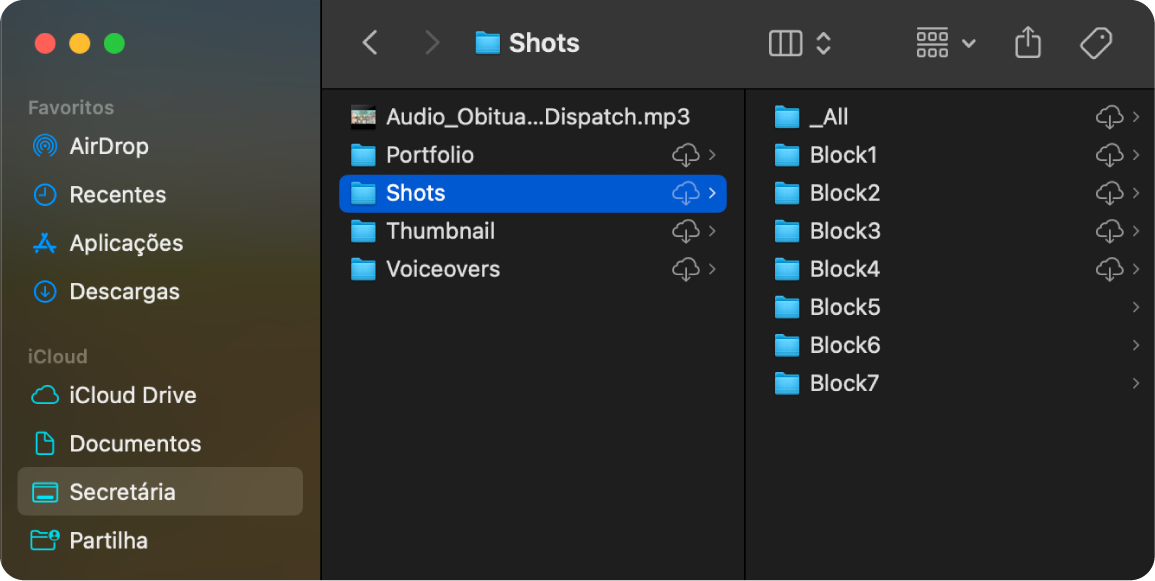Screen dimensions: 1155x581
Task: Click cloud download icon for Block1
Action: tap(1109, 155)
